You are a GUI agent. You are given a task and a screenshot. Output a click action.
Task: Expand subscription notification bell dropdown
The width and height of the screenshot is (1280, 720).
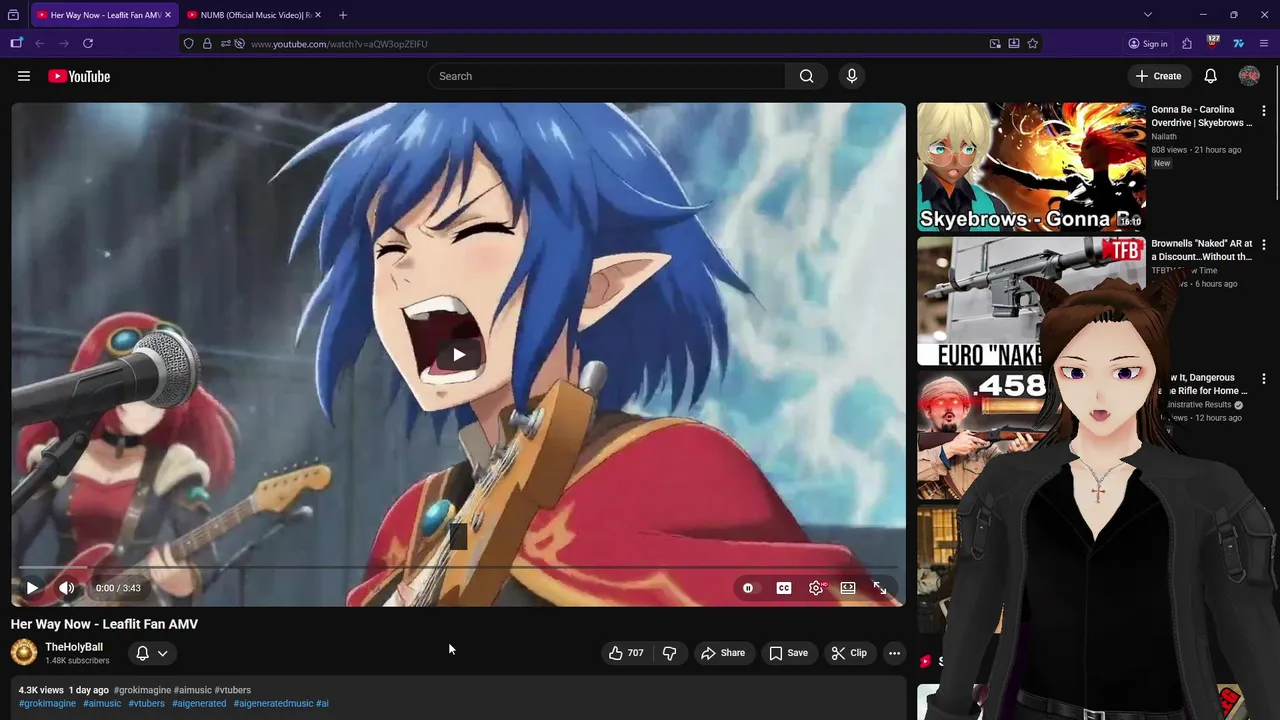coord(152,653)
